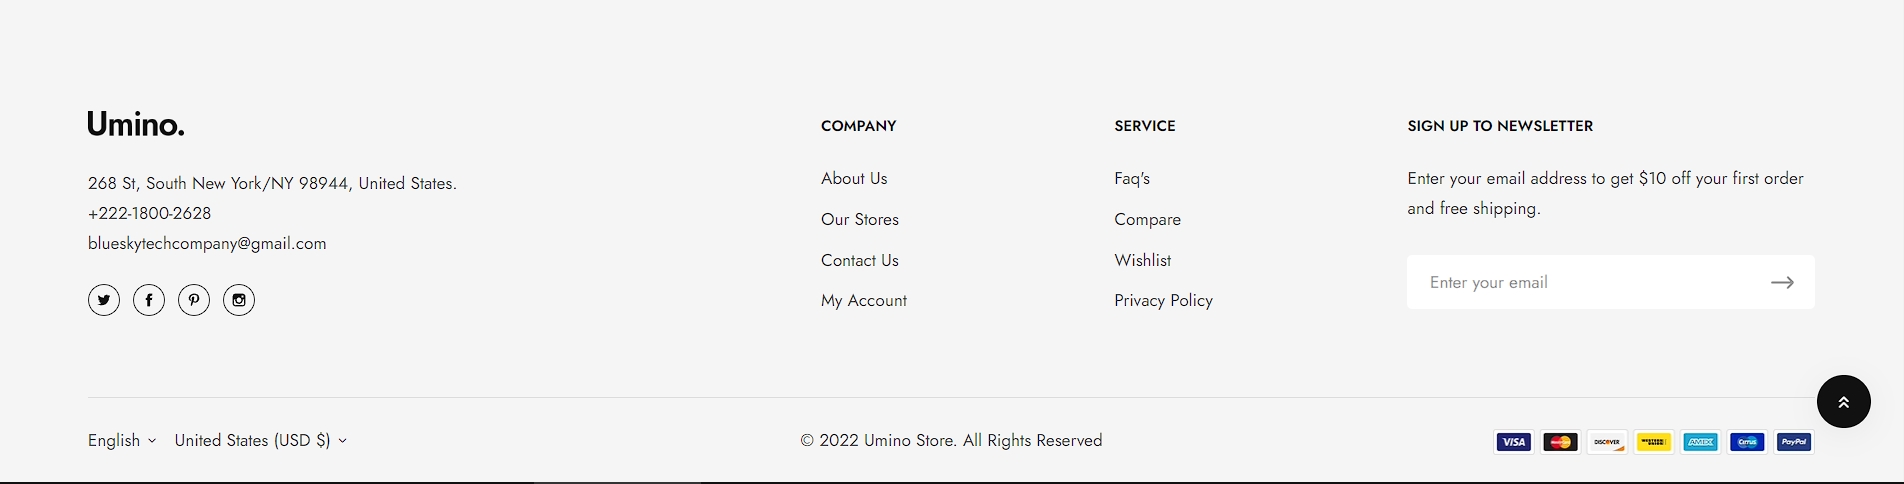Open the About Us link
1904x484 pixels.
[854, 179]
